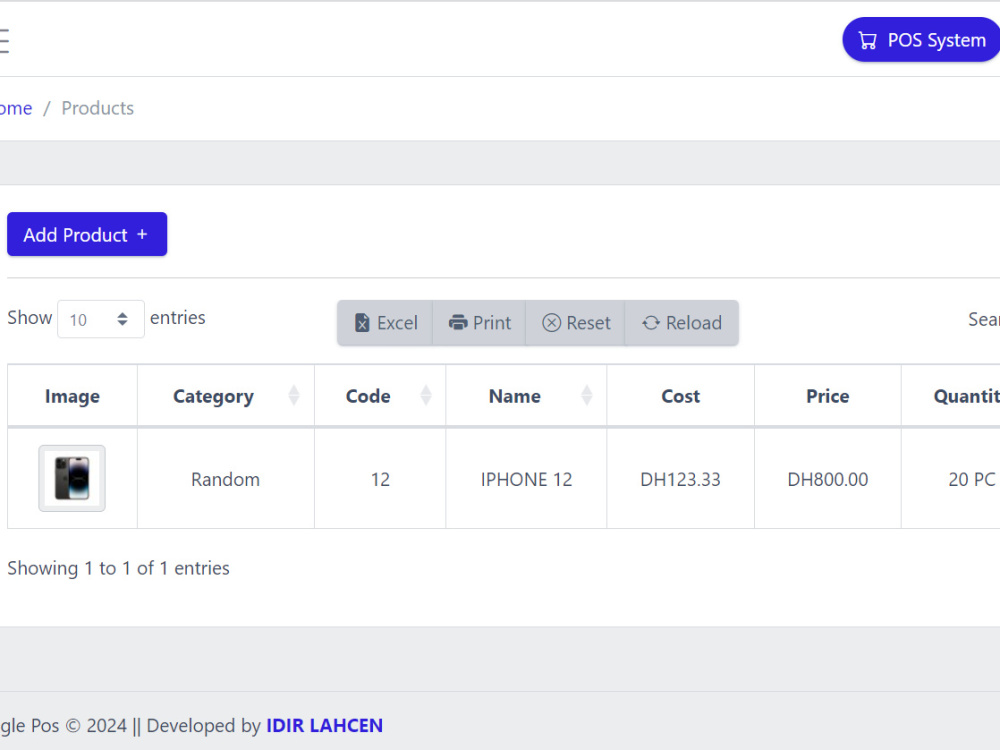Sort by Name column
1000x750 pixels.
click(x=526, y=396)
